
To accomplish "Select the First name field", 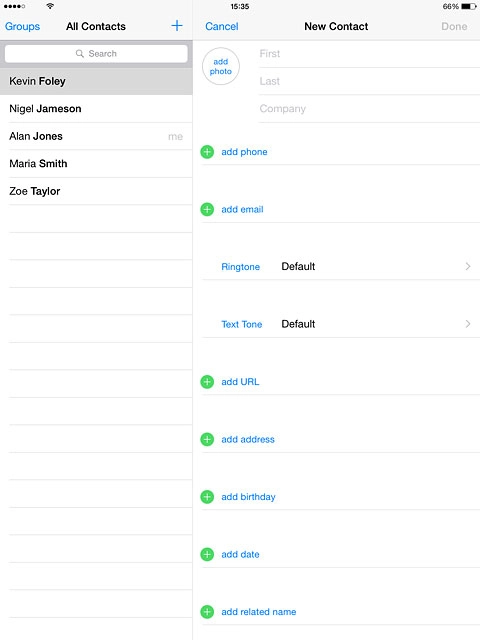I will 369,53.
